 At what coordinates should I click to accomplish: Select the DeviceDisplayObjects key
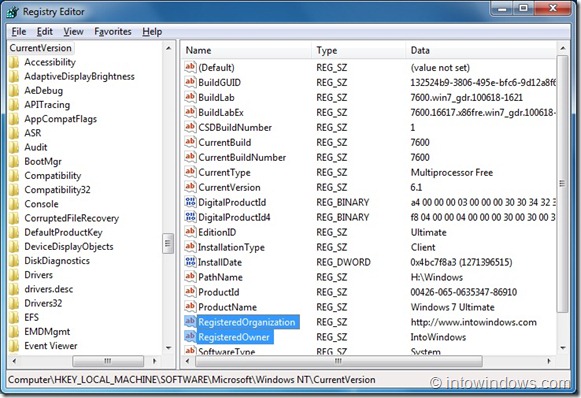[69, 246]
